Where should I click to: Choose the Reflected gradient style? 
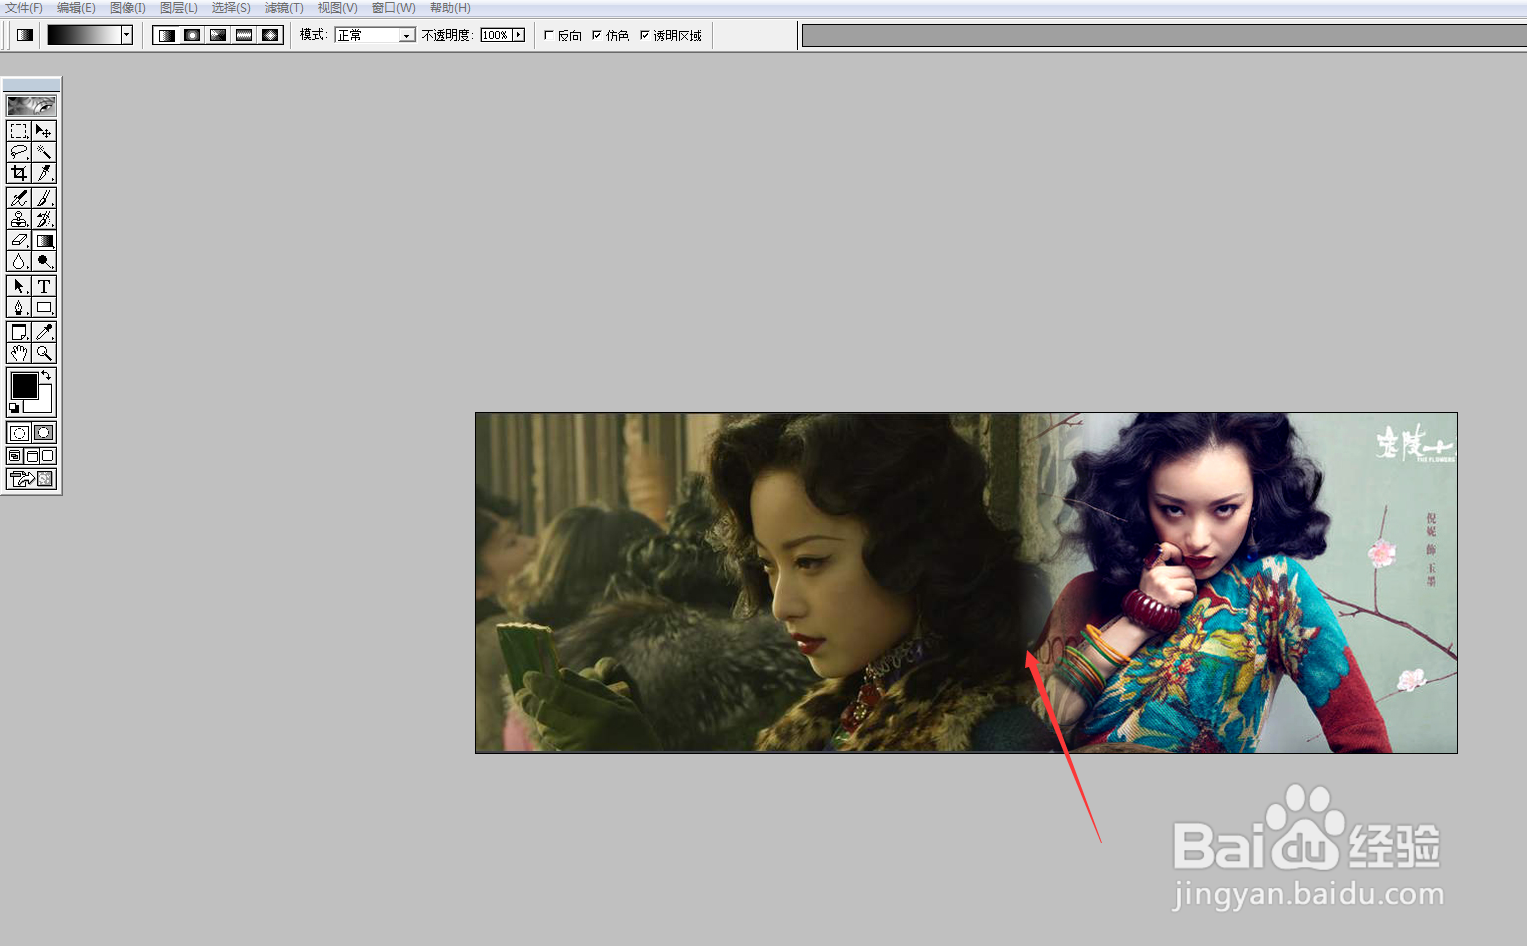(244, 35)
